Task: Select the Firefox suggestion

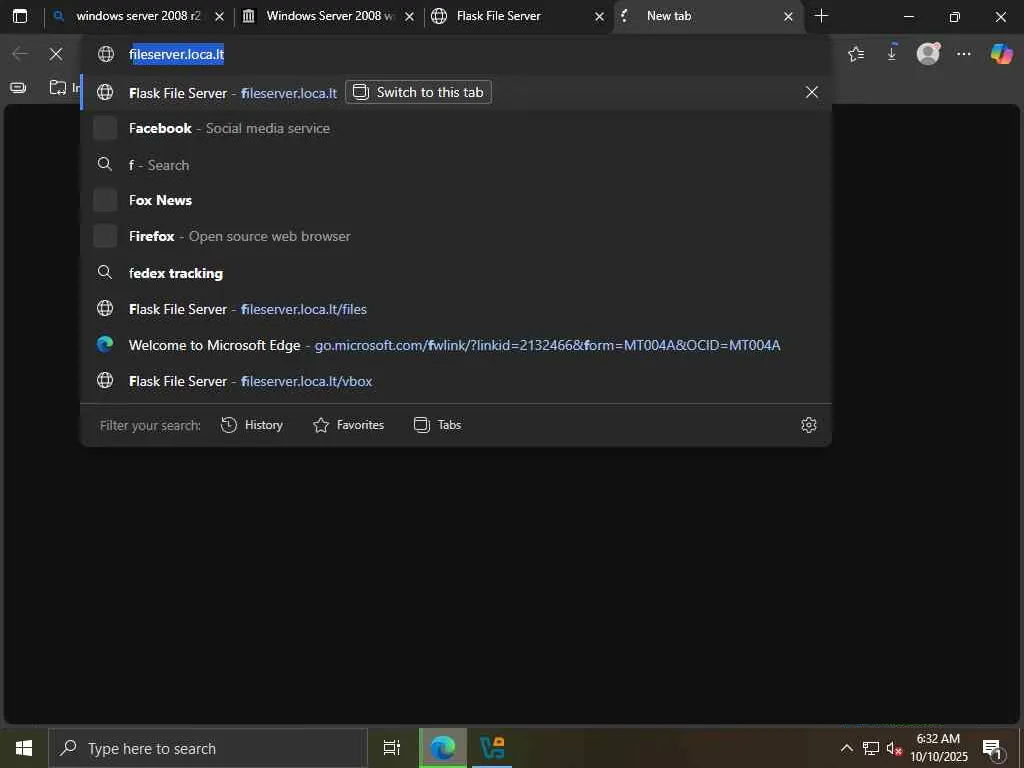Action: click(456, 236)
